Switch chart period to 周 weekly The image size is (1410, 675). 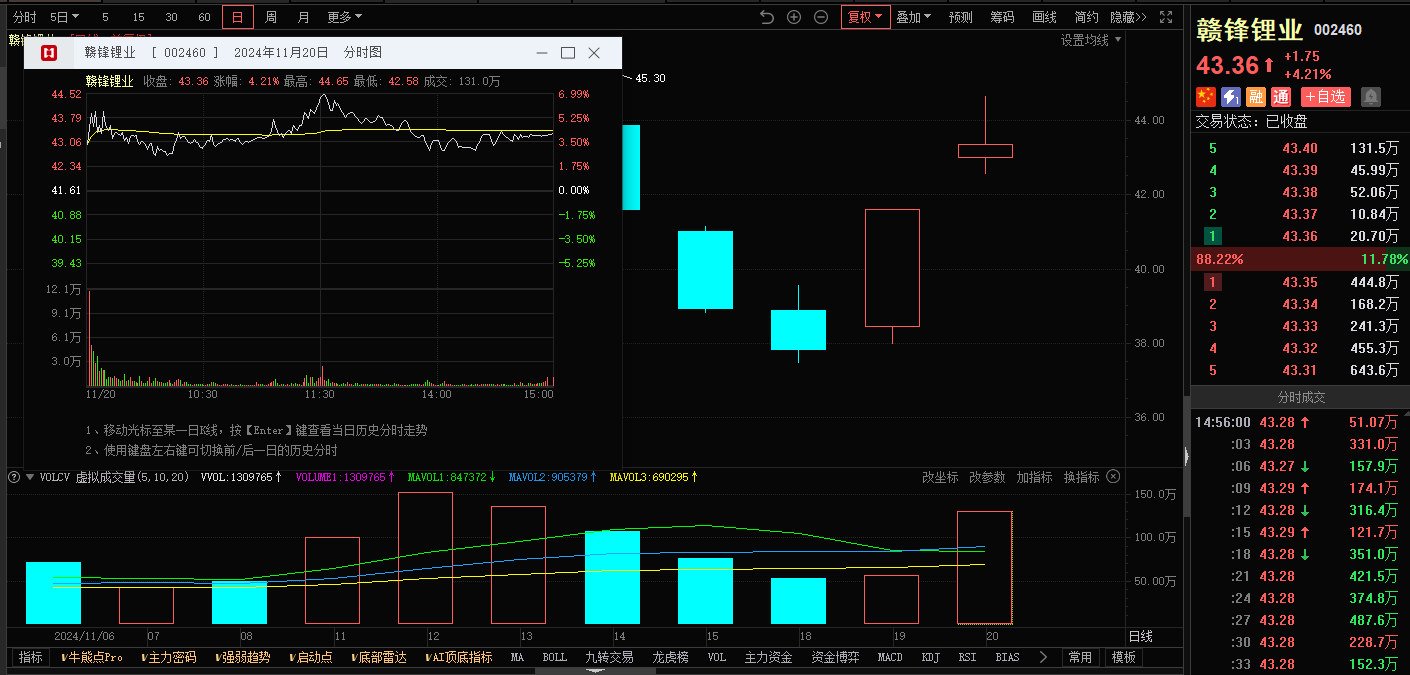pyautogui.click(x=270, y=17)
